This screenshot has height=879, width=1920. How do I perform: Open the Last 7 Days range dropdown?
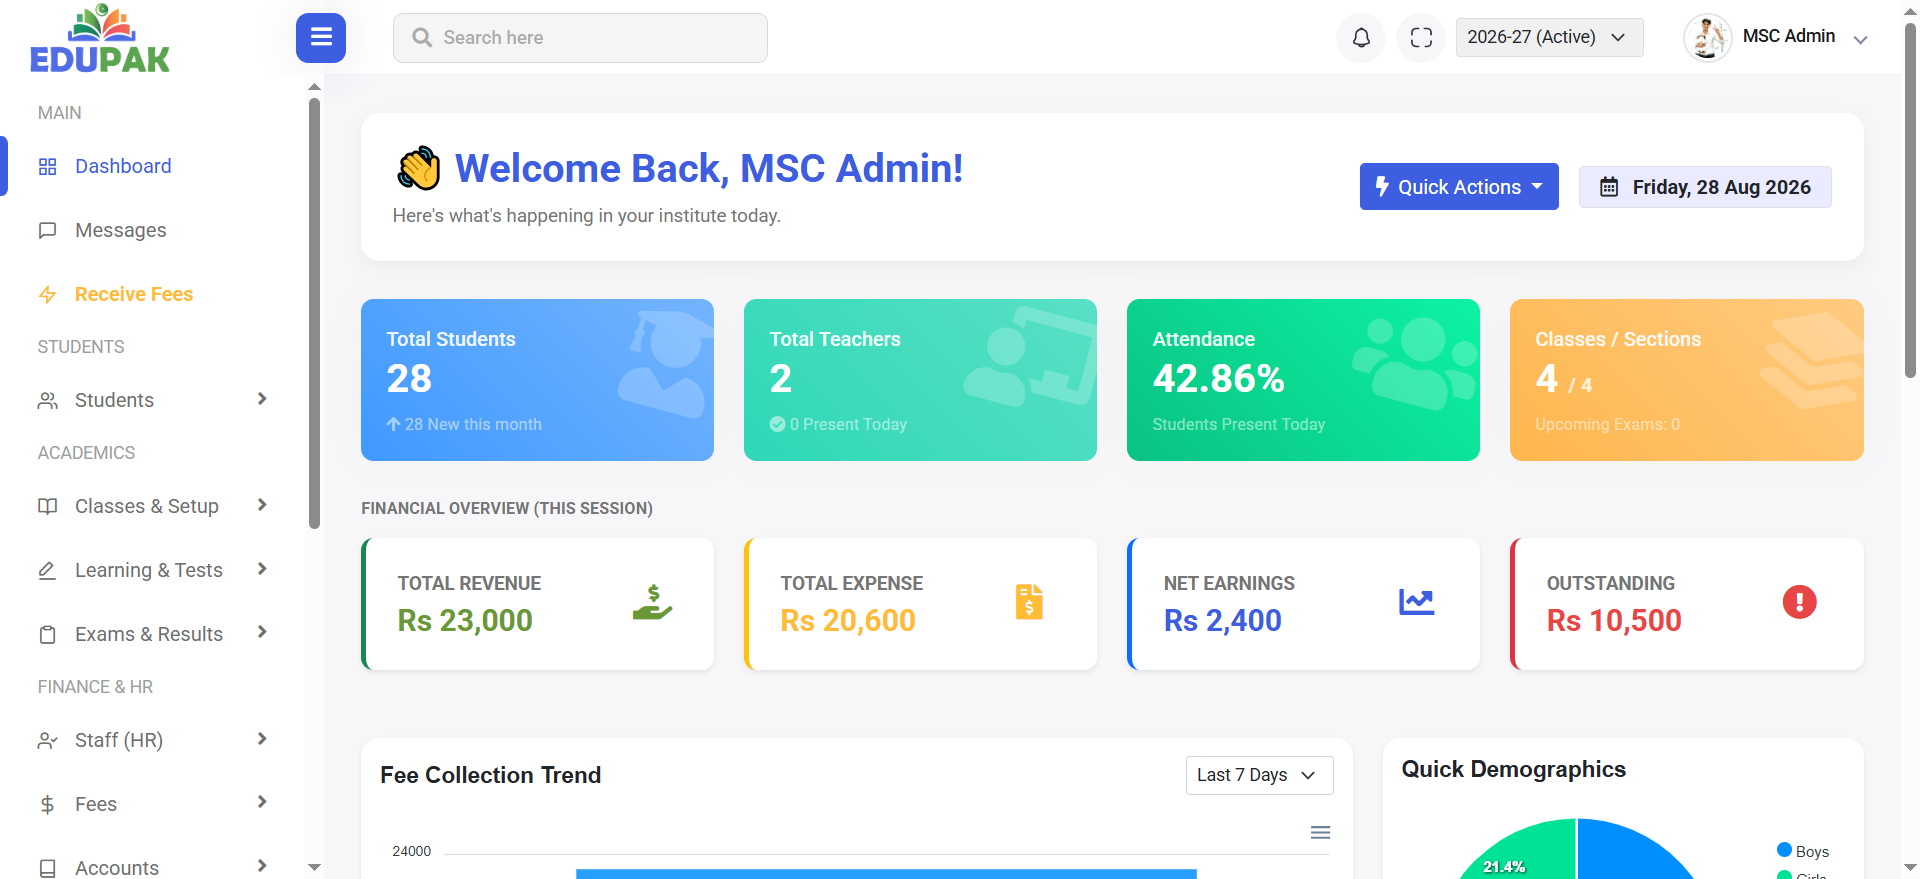coord(1259,775)
